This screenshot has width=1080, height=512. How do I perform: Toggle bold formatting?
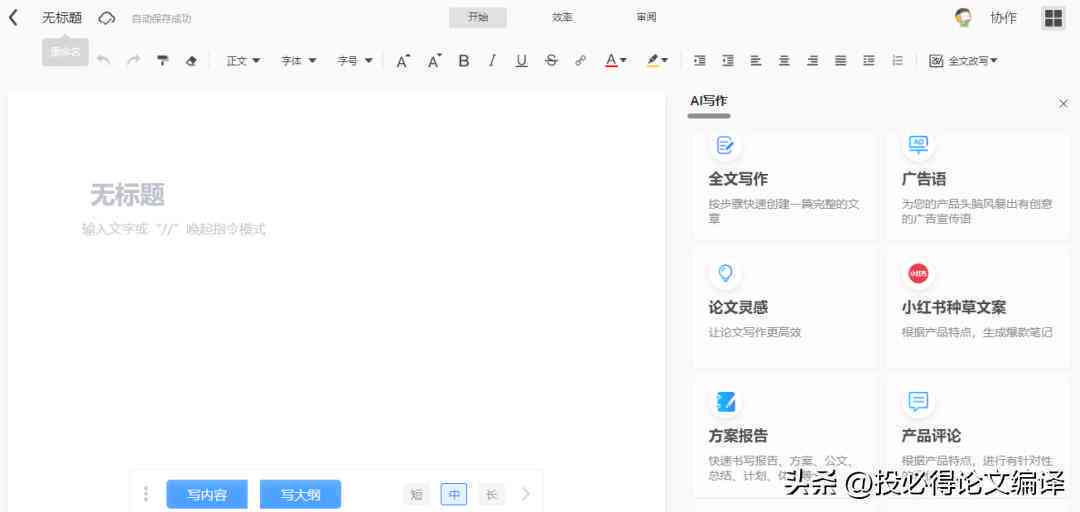[464, 61]
